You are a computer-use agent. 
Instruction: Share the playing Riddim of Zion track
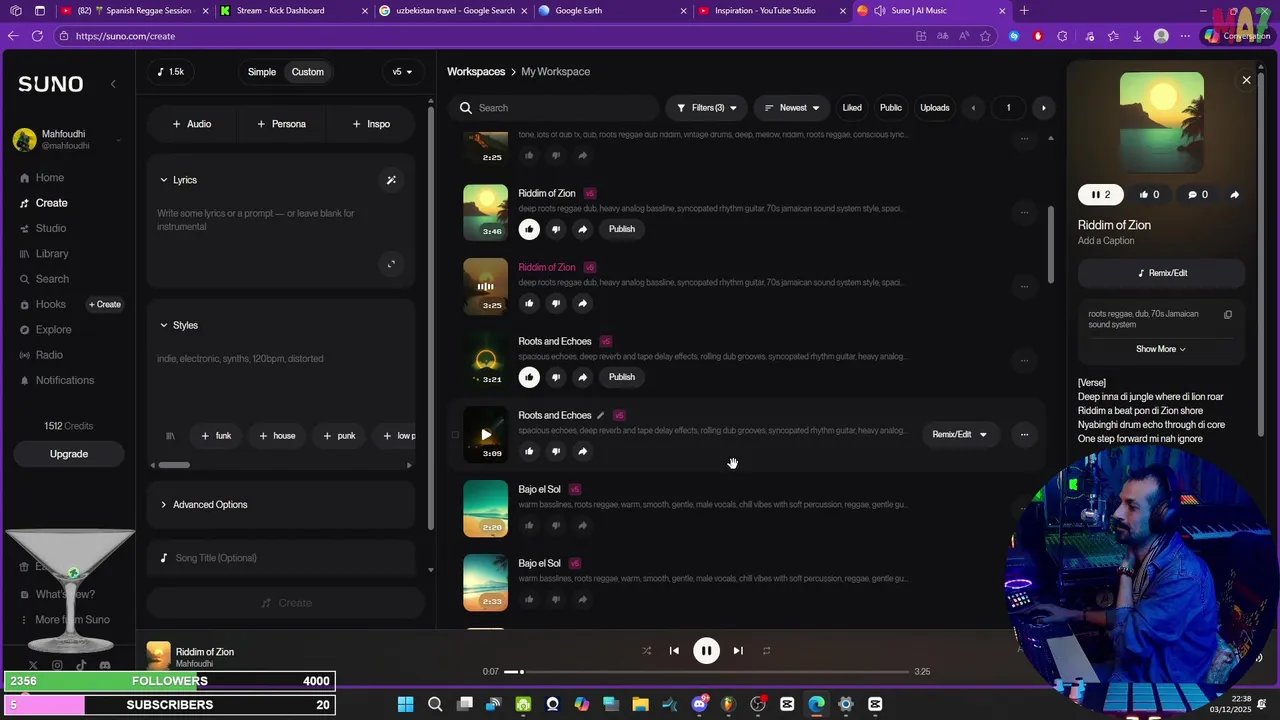point(582,303)
